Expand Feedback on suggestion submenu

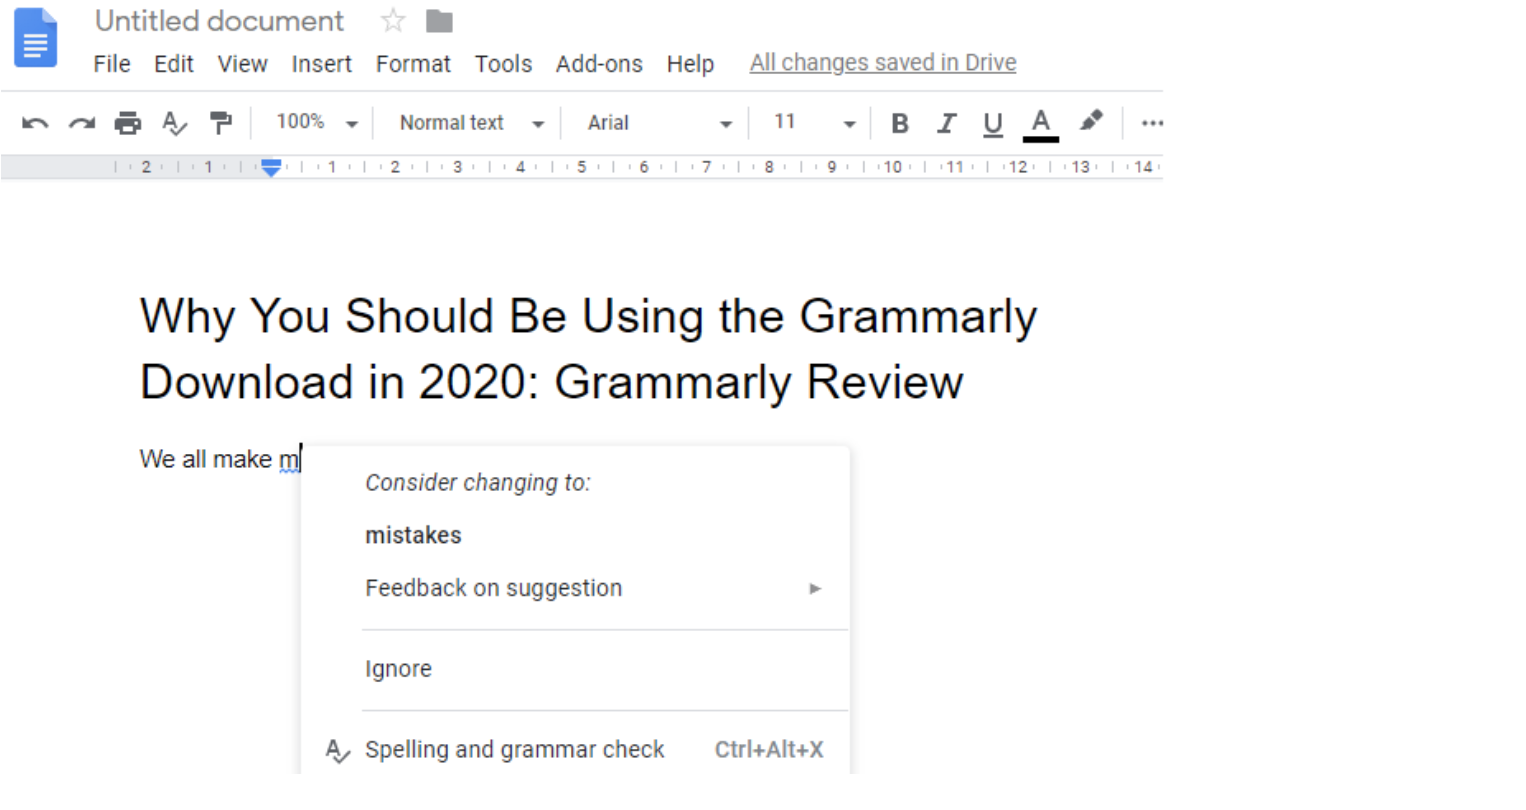pyautogui.click(x=594, y=588)
